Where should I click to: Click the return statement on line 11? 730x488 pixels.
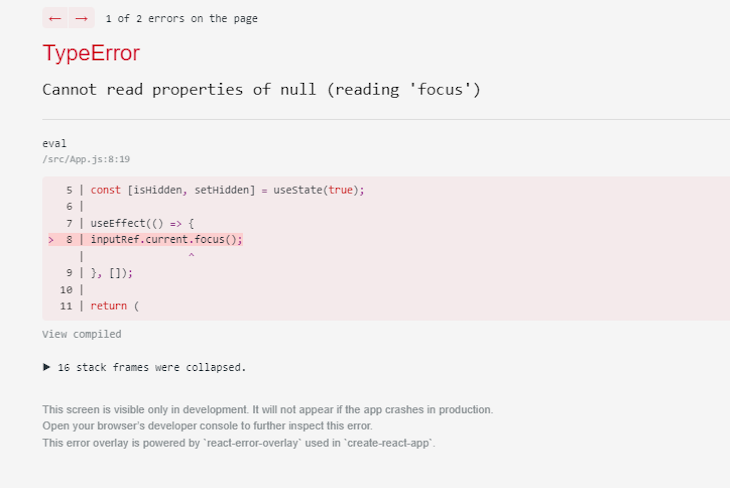click(115, 306)
